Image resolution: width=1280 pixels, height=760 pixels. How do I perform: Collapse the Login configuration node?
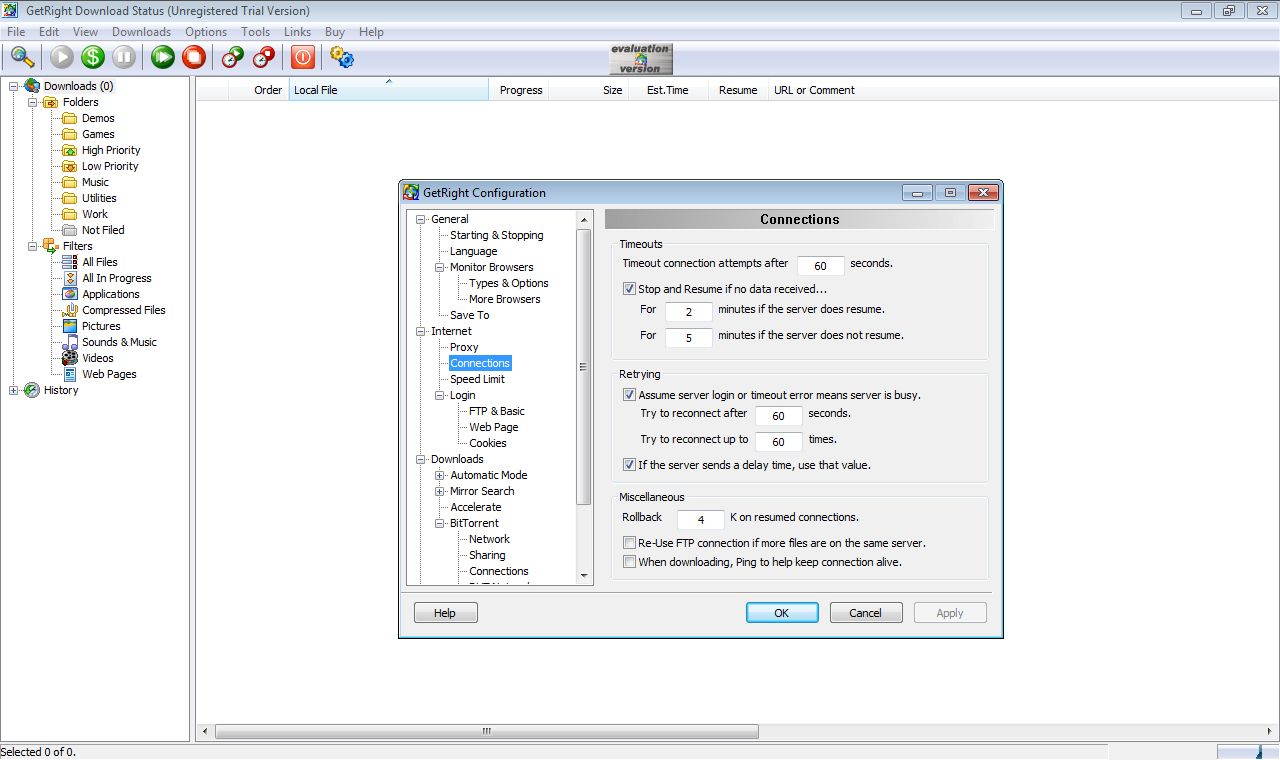click(440, 395)
